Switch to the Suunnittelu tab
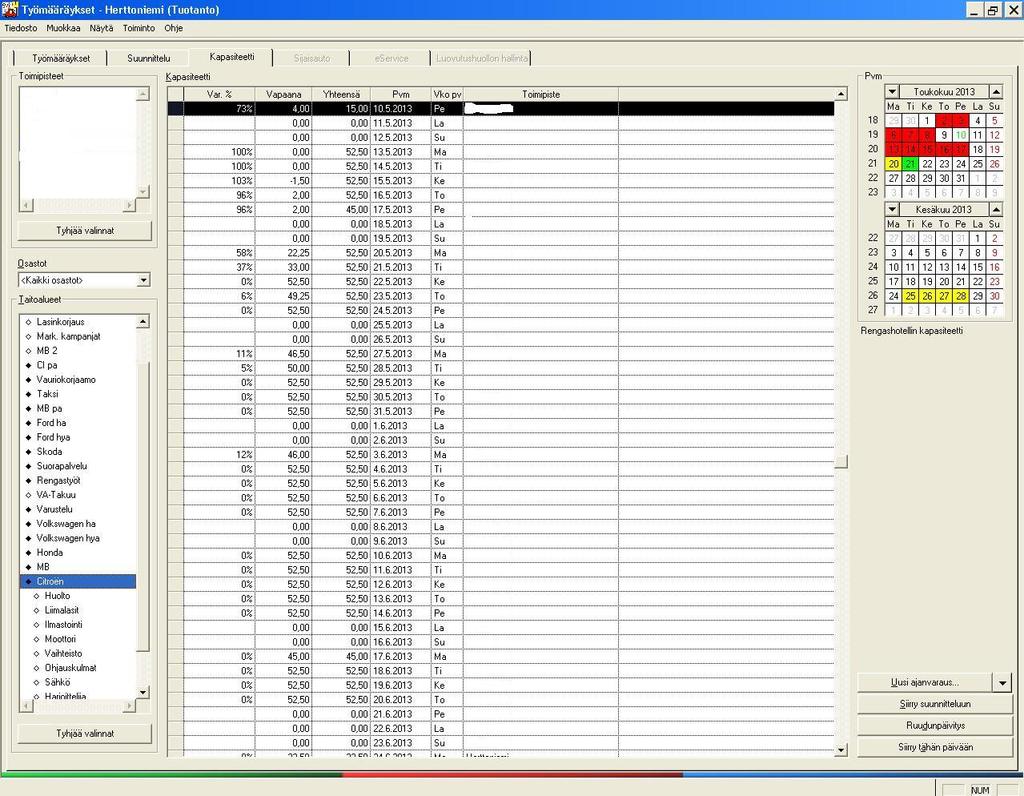Image resolution: width=1024 pixels, height=796 pixels. [148, 58]
